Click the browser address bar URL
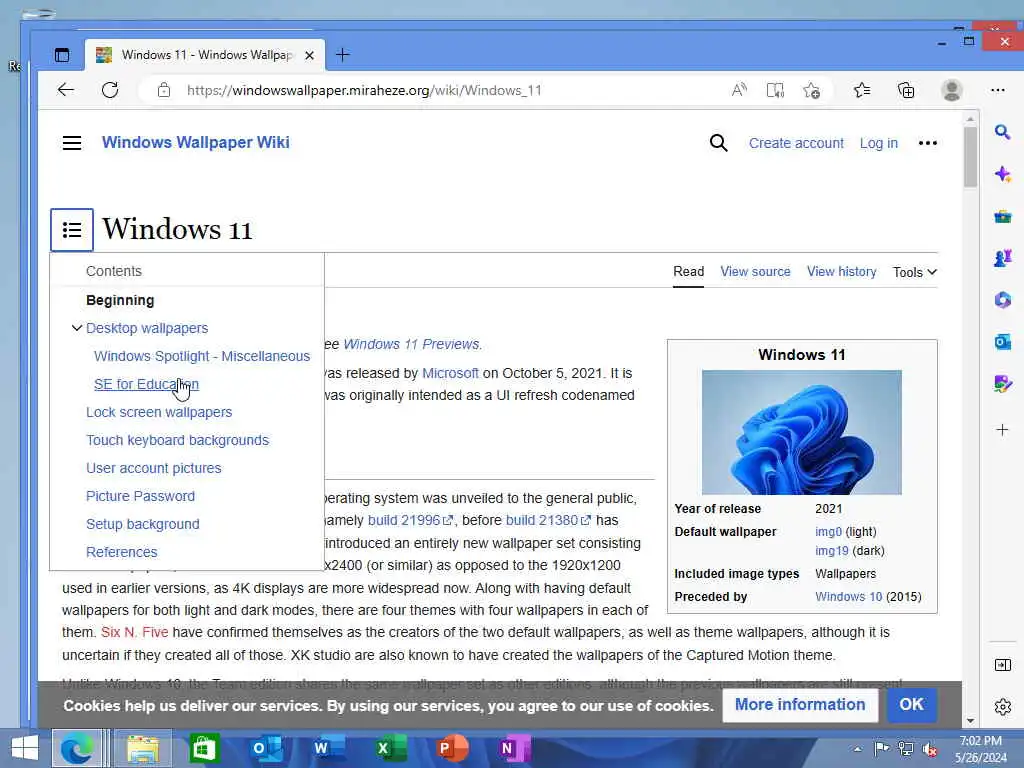 tap(364, 90)
